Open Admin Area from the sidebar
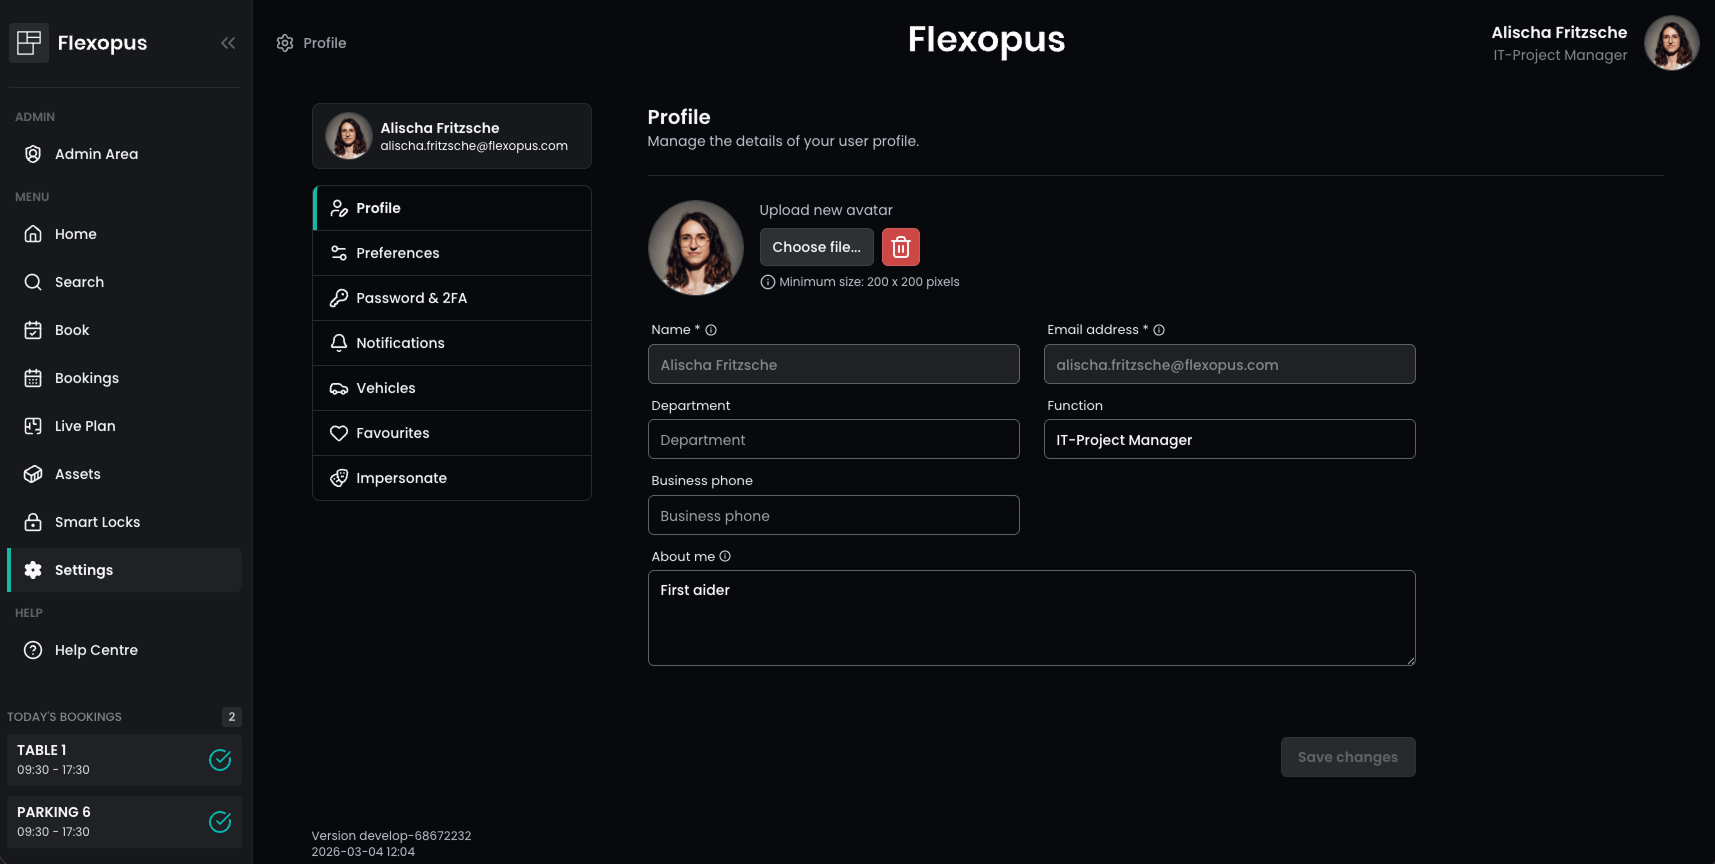Image resolution: width=1715 pixels, height=864 pixels. click(x=96, y=154)
